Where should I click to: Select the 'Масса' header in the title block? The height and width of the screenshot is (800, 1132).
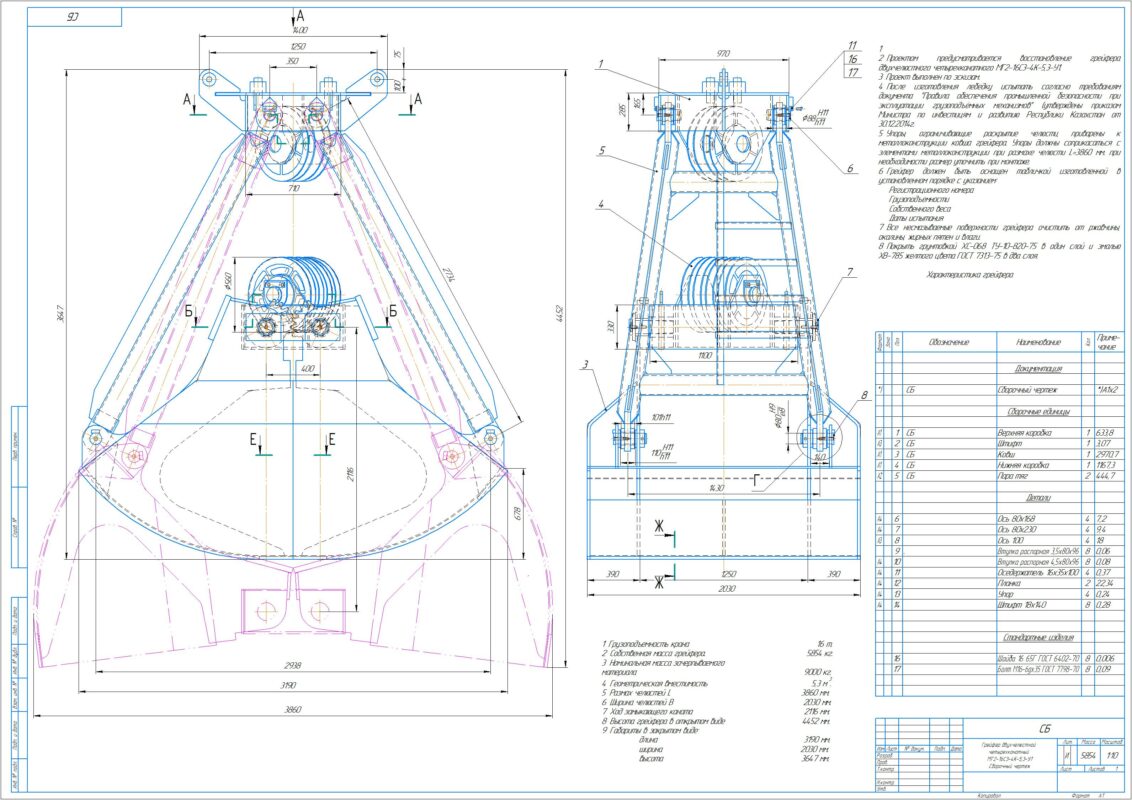click(1089, 742)
